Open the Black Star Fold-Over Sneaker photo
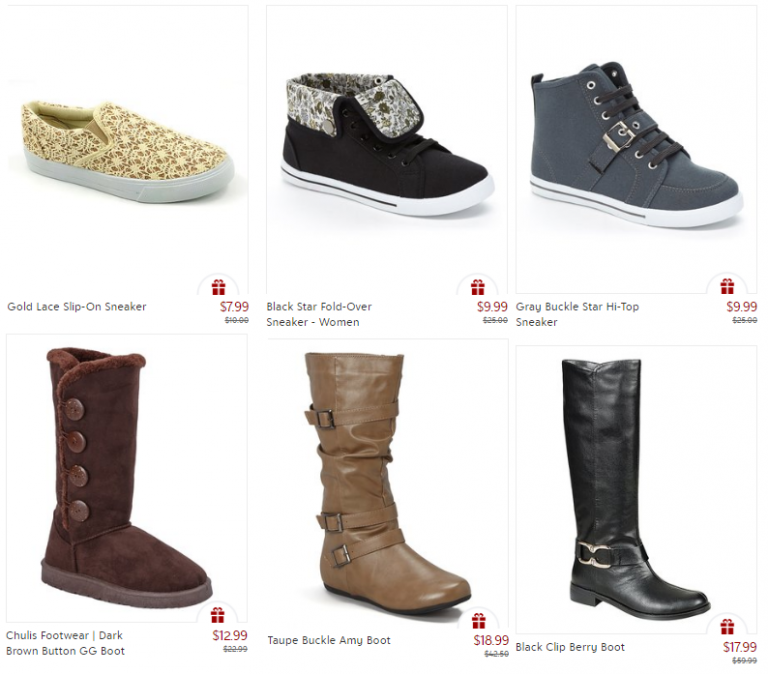 click(x=386, y=149)
